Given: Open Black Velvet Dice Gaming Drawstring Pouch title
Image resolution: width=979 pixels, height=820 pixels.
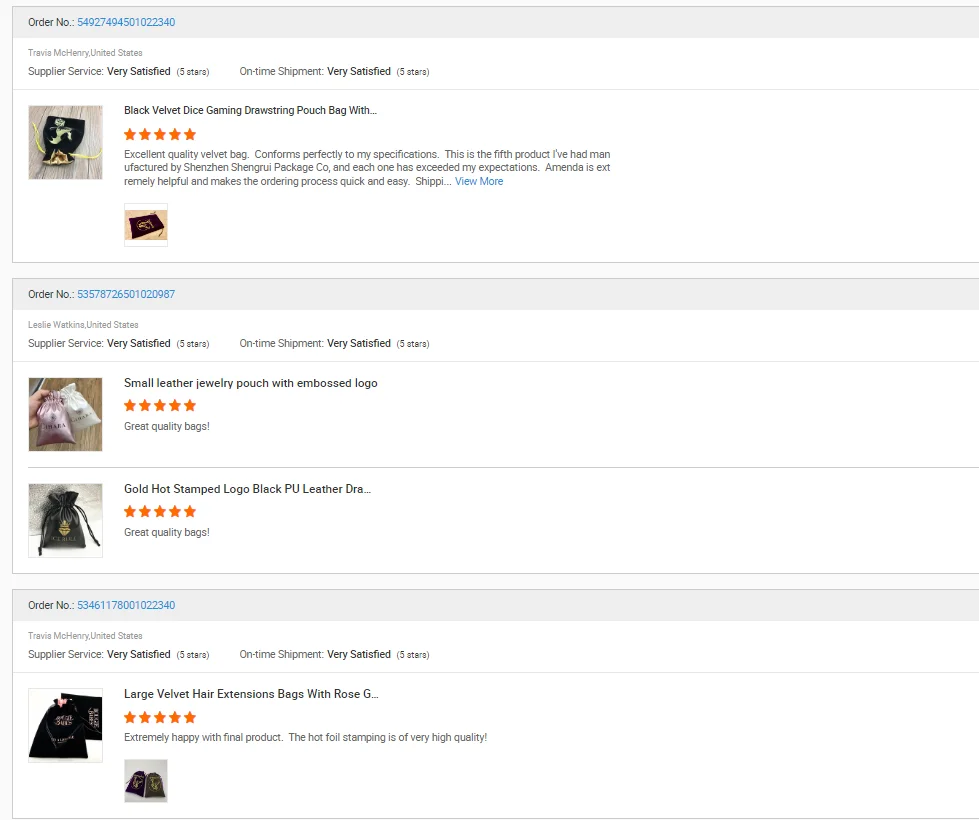Looking at the screenshot, I should 250,110.
